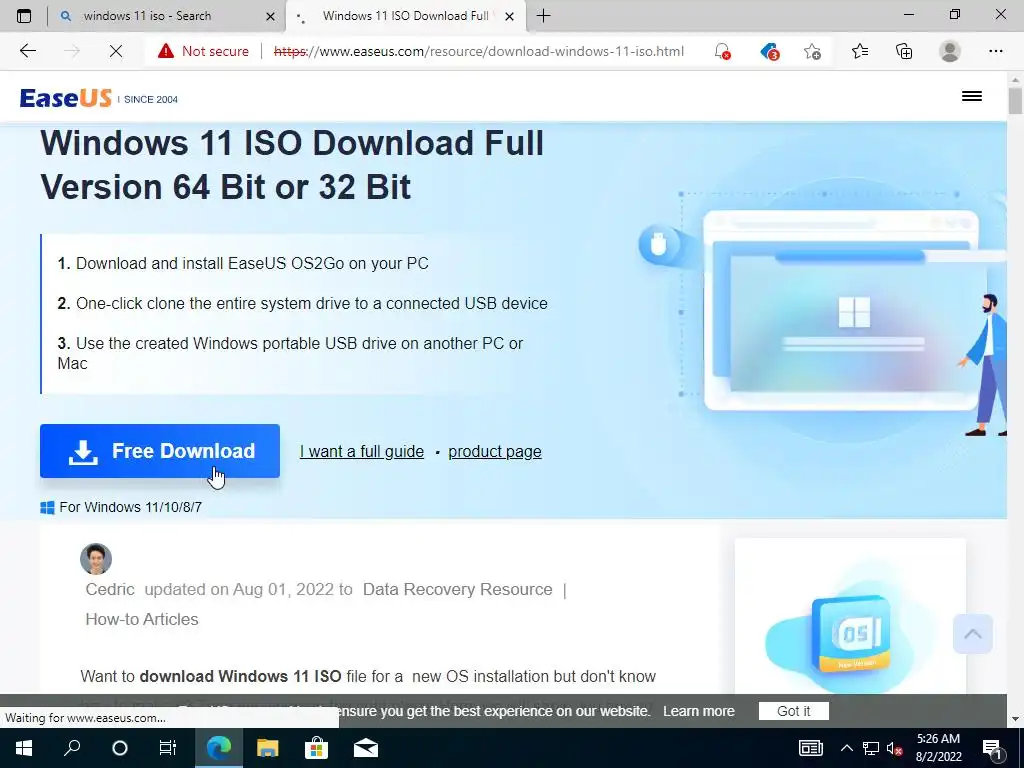
Task: Open the vertical tabs actions menu icon
Action: [24, 16]
